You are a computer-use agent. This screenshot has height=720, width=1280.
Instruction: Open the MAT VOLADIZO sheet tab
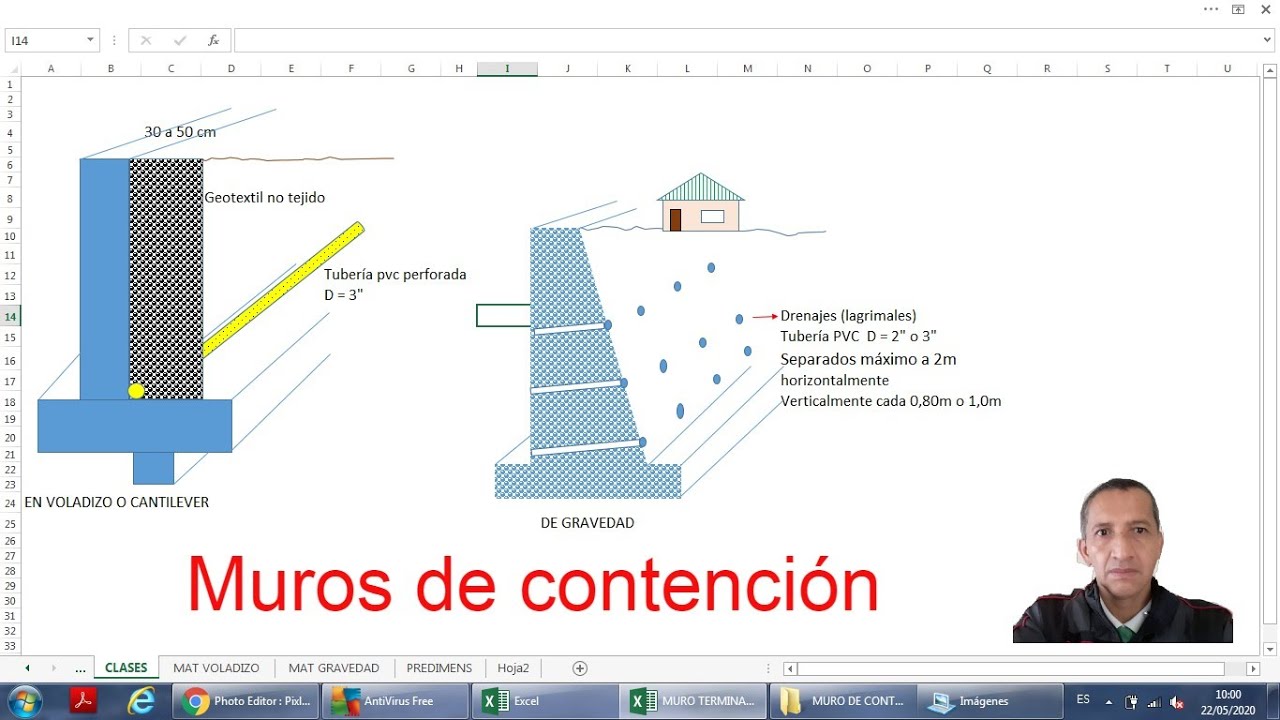tap(216, 668)
